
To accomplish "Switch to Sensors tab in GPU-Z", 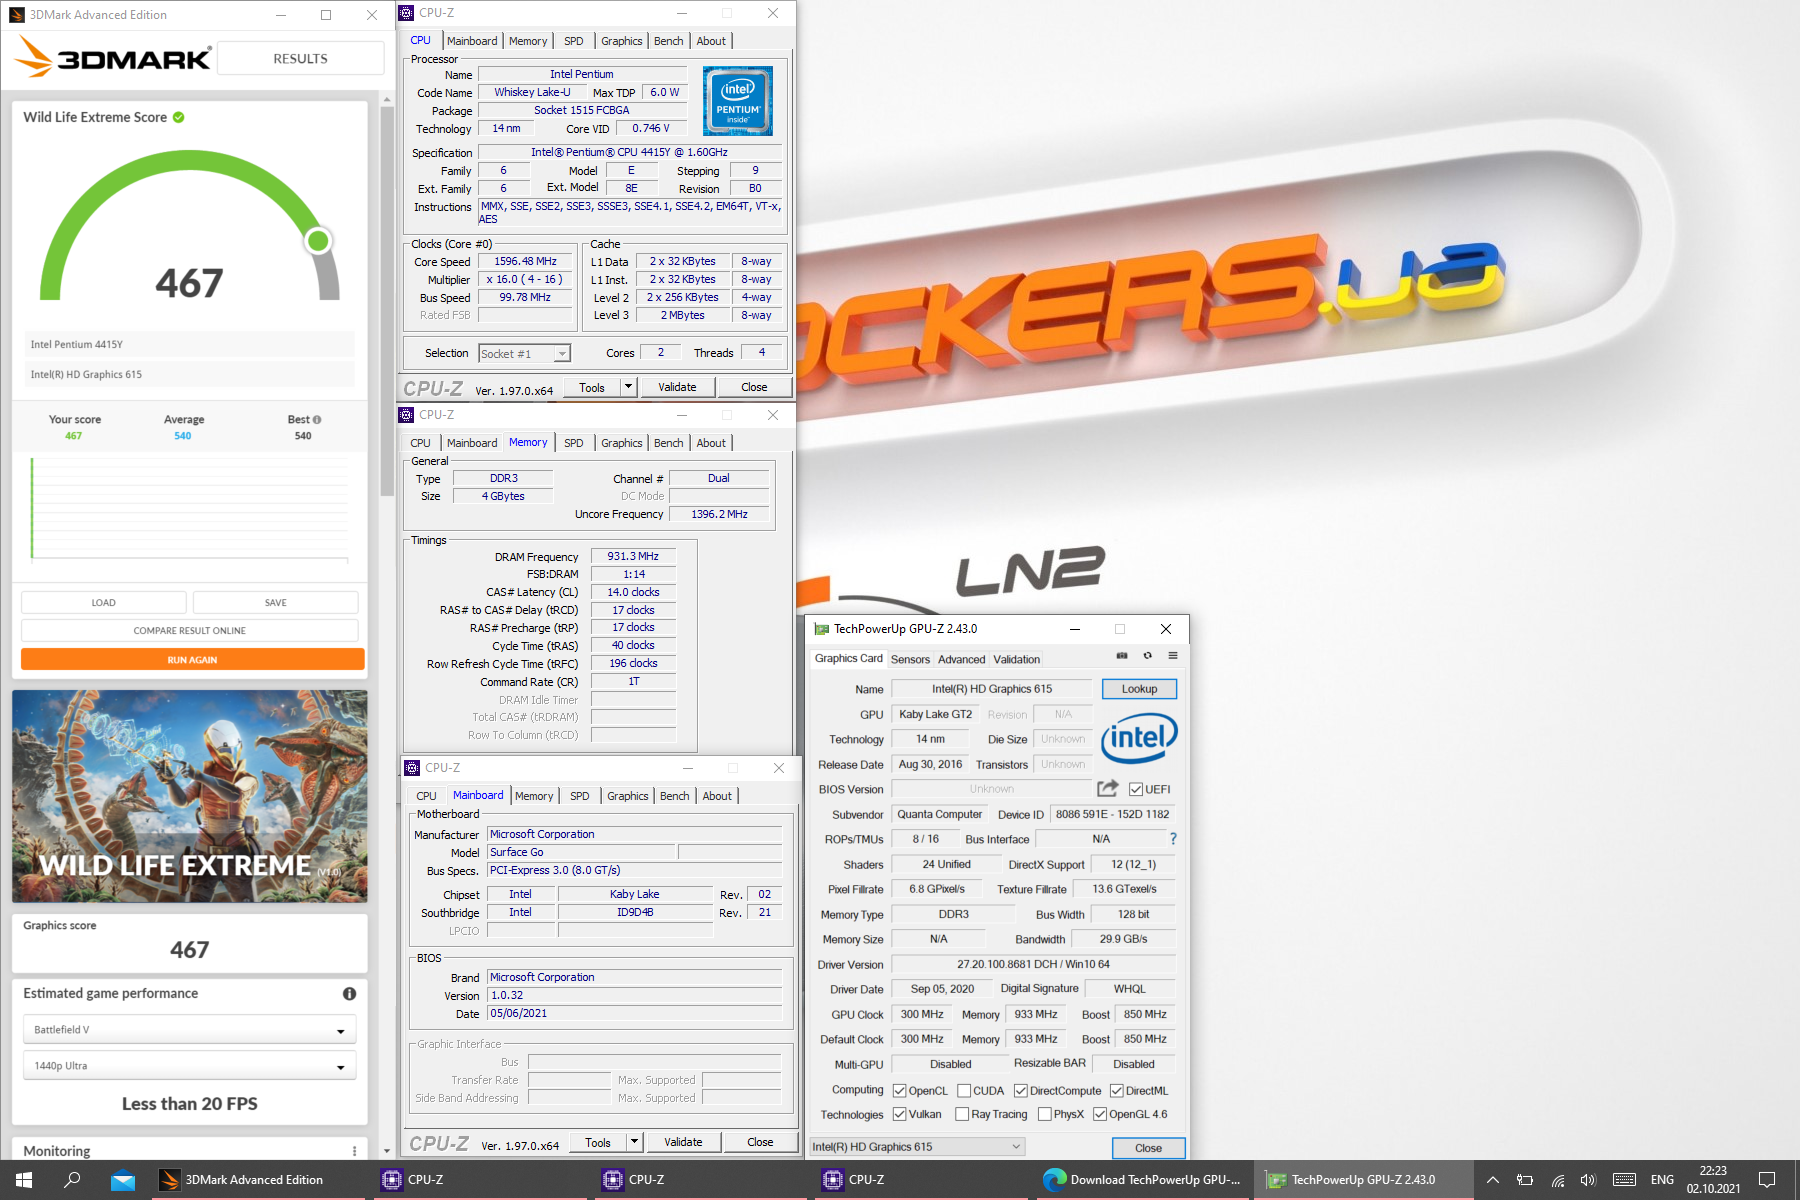I will pyautogui.click(x=910, y=659).
